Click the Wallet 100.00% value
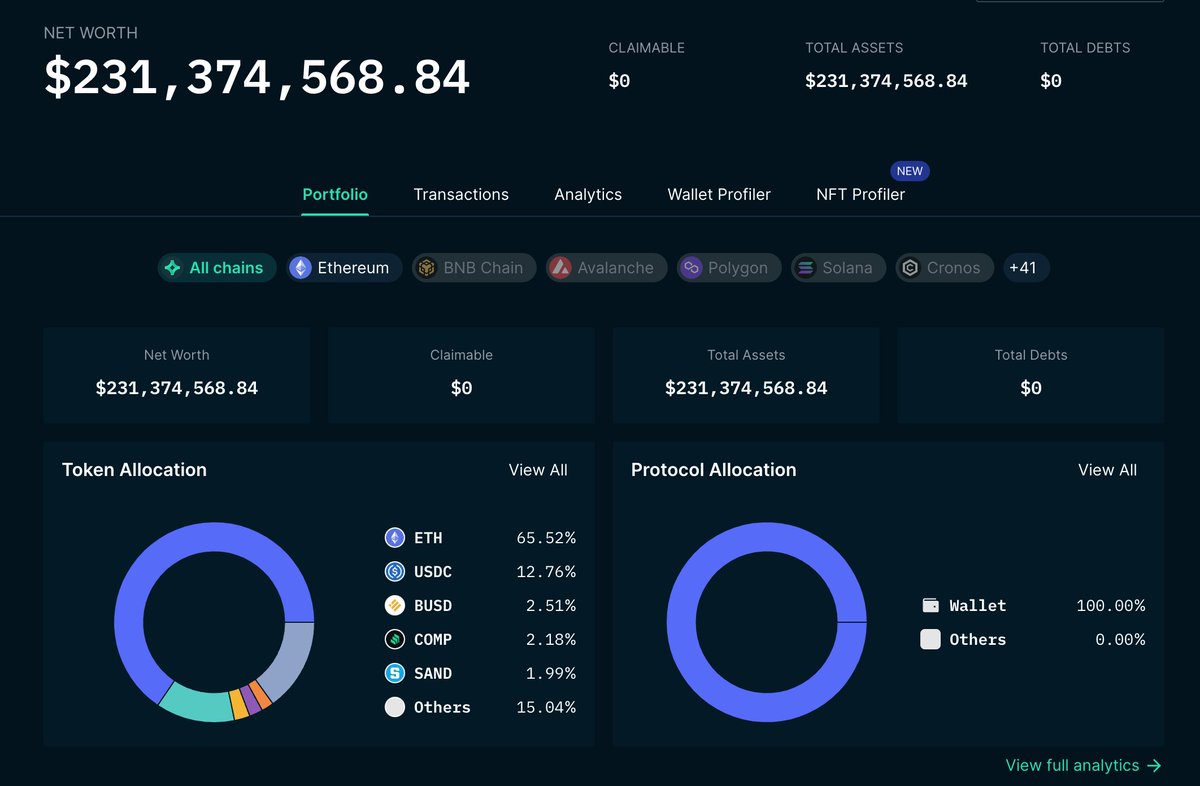1200x786 pixels. pos(1111,606)
